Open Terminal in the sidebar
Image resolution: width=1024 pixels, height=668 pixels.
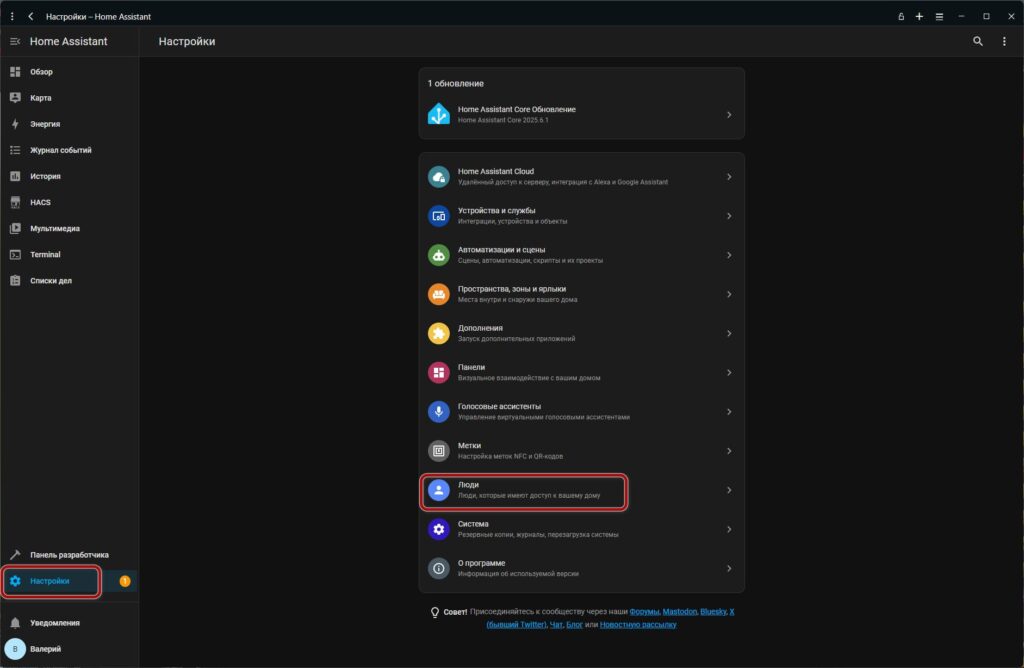click(x=45, y=254)
